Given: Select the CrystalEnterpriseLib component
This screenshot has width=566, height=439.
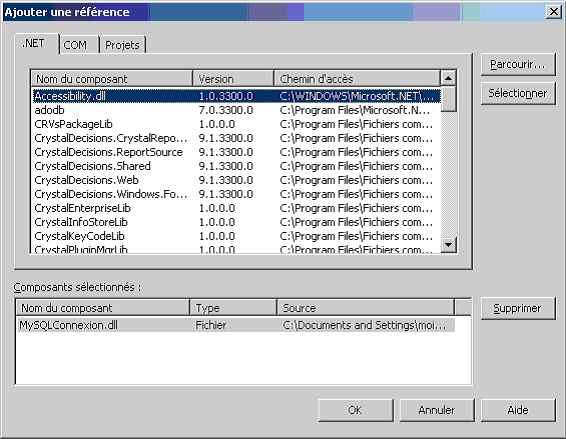Looking at the screenshot, I should (236, 208).
